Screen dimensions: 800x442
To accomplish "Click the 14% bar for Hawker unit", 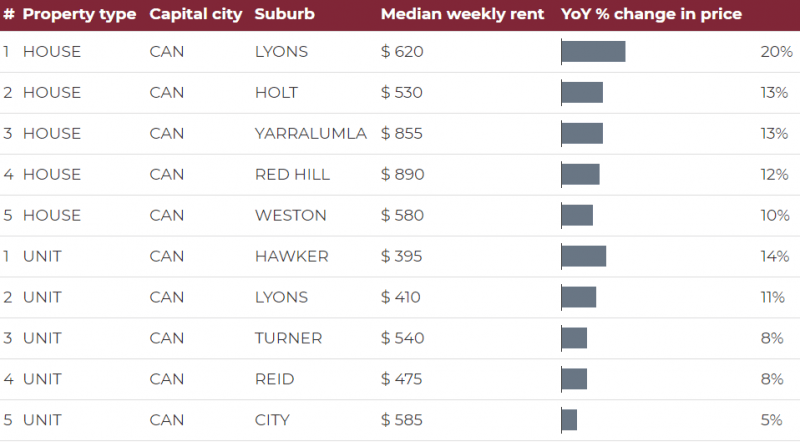I will (x=584, y=256).
